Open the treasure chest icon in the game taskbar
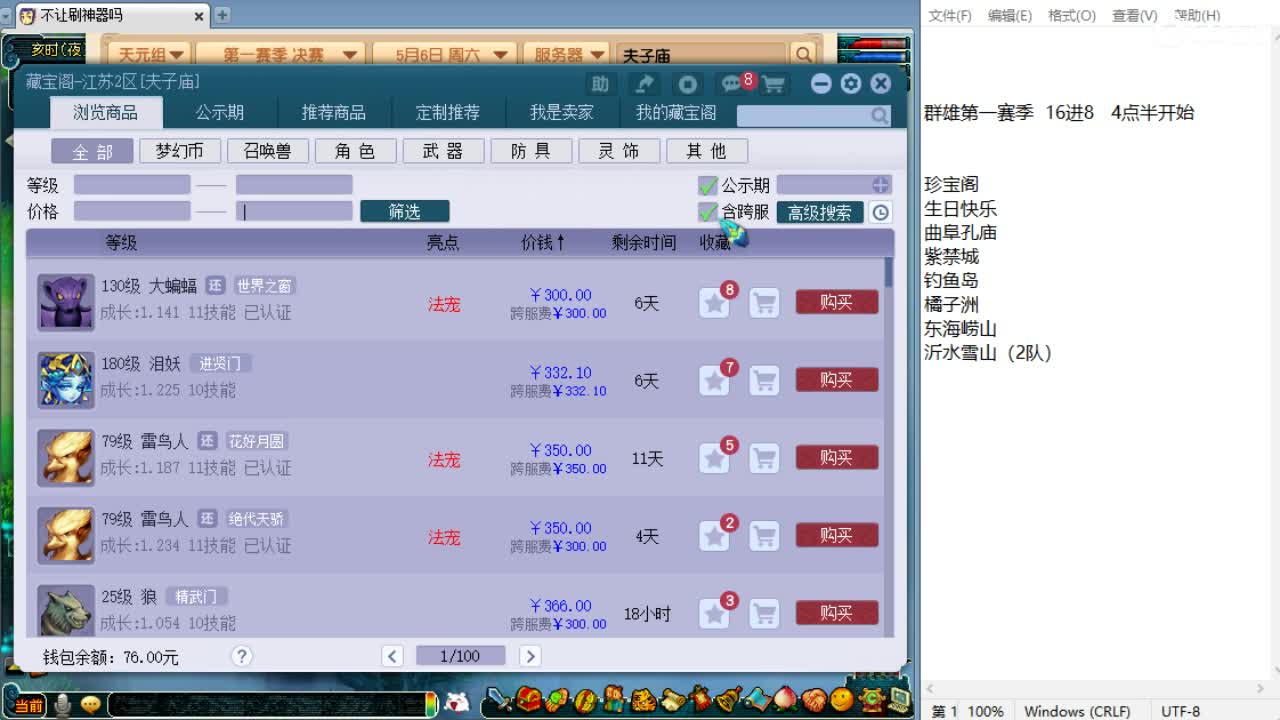The height and width of the screenshot is (720, 1280). (x=527, y=704)
